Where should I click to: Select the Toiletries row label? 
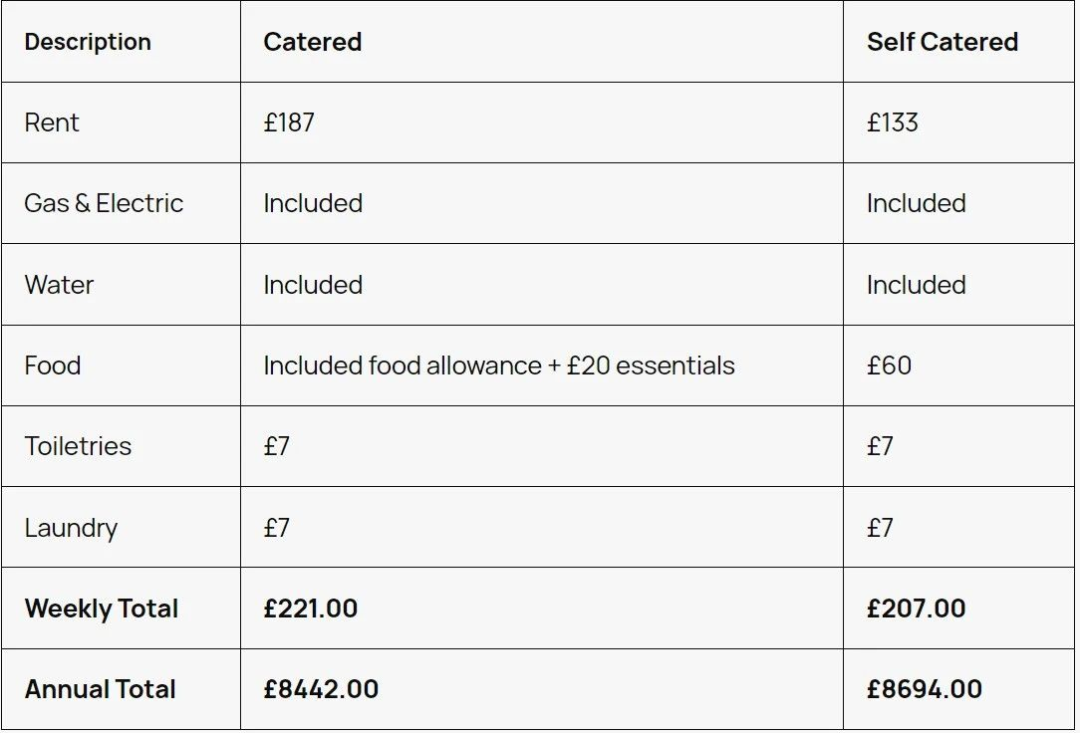[x=78, y=446]
